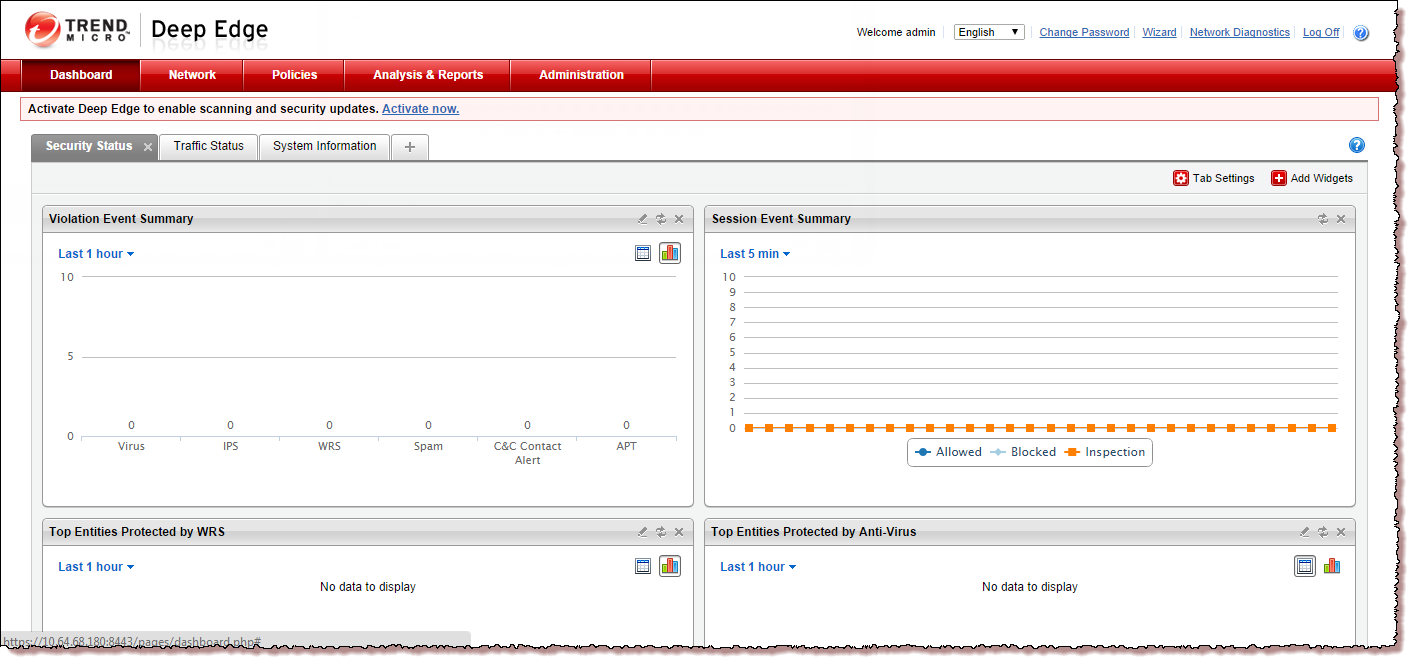This screenshot has height=667, width=1416.
Task: Add a new dashboard tab with plus
Action: pyautogui.click(x=409, y=147)
